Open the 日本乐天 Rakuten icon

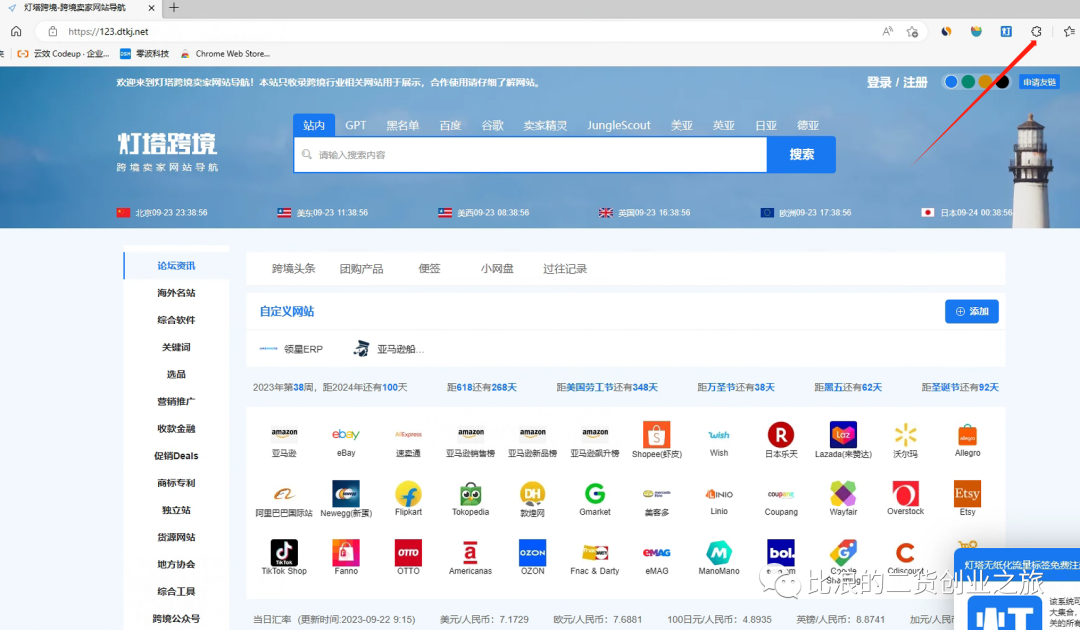pos(780,434)
